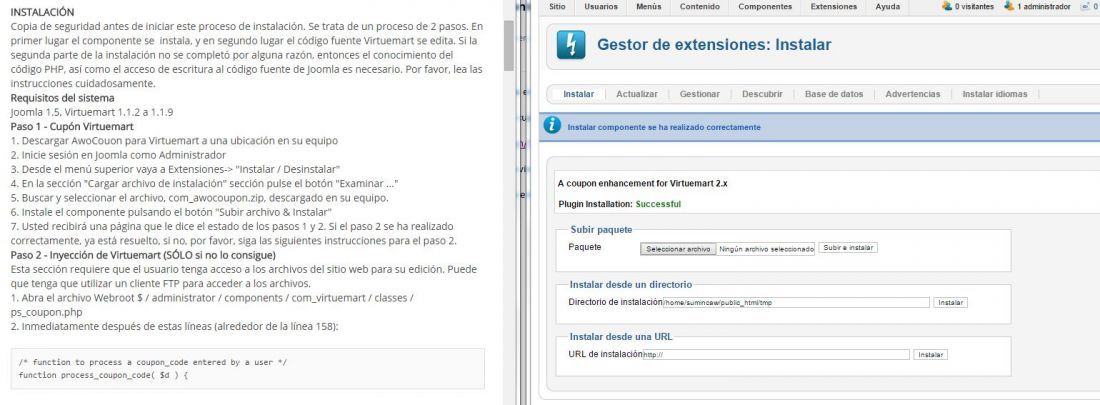The height and width of the screenshot is (405, 1100).
Task: Open the Menús menu
Action: point(648,6)
